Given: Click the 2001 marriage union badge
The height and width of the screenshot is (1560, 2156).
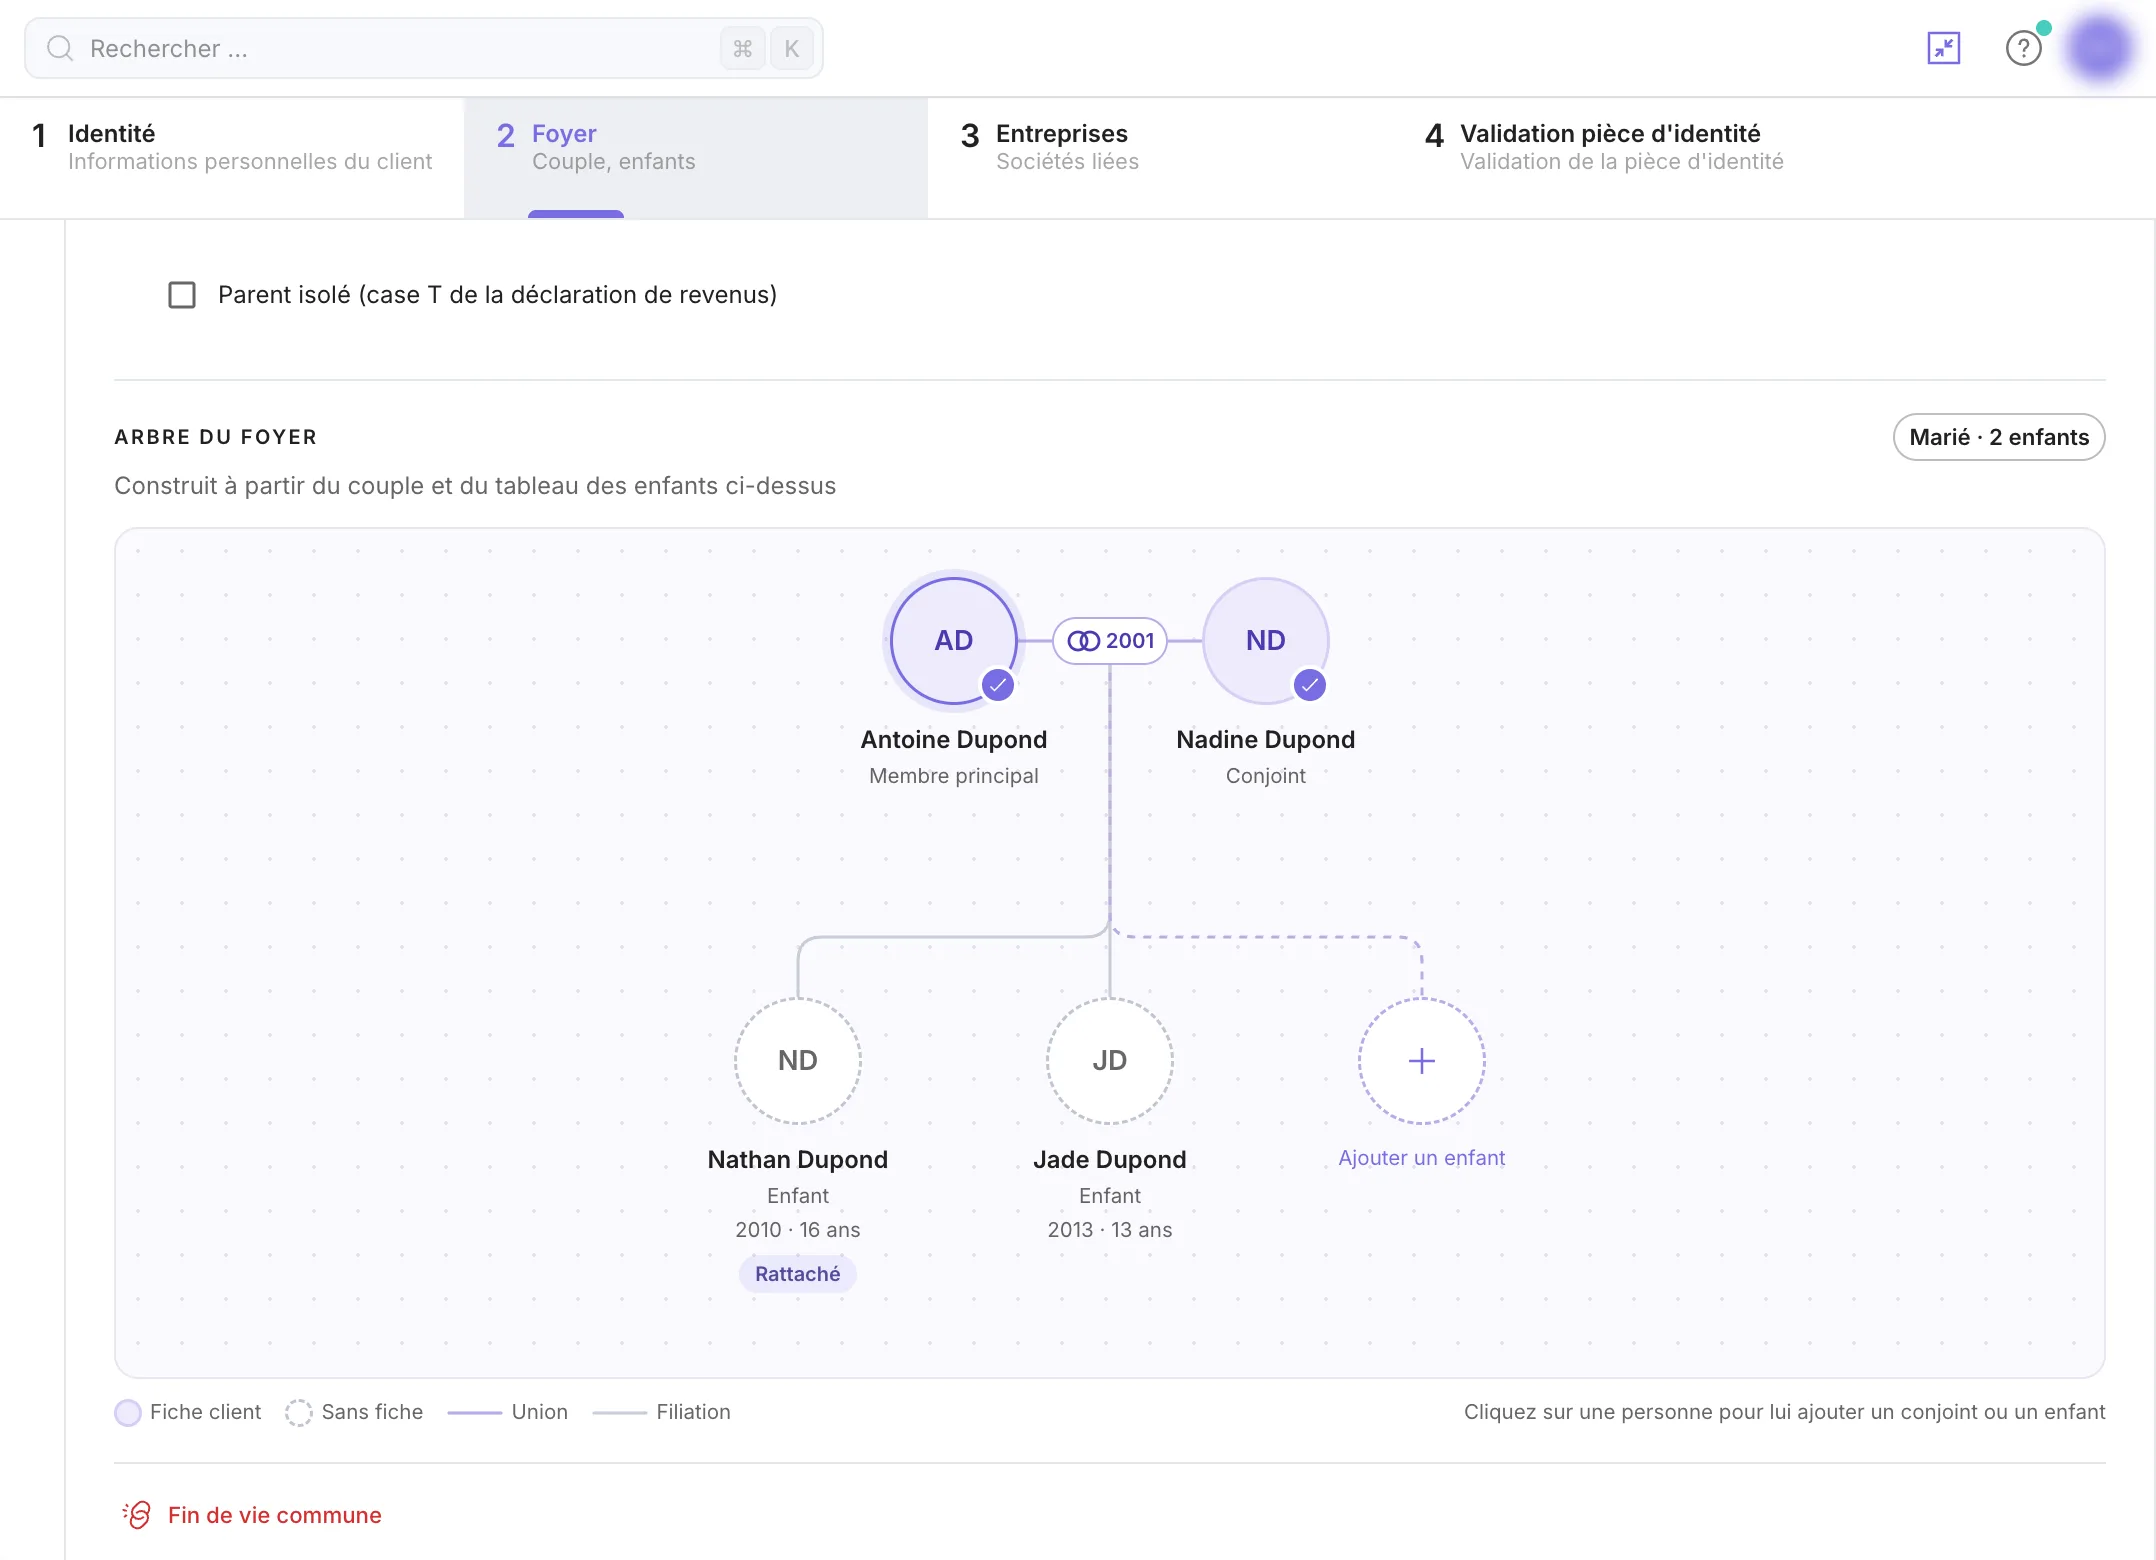Looking at the screenshot, I should tap(1110, 640).
